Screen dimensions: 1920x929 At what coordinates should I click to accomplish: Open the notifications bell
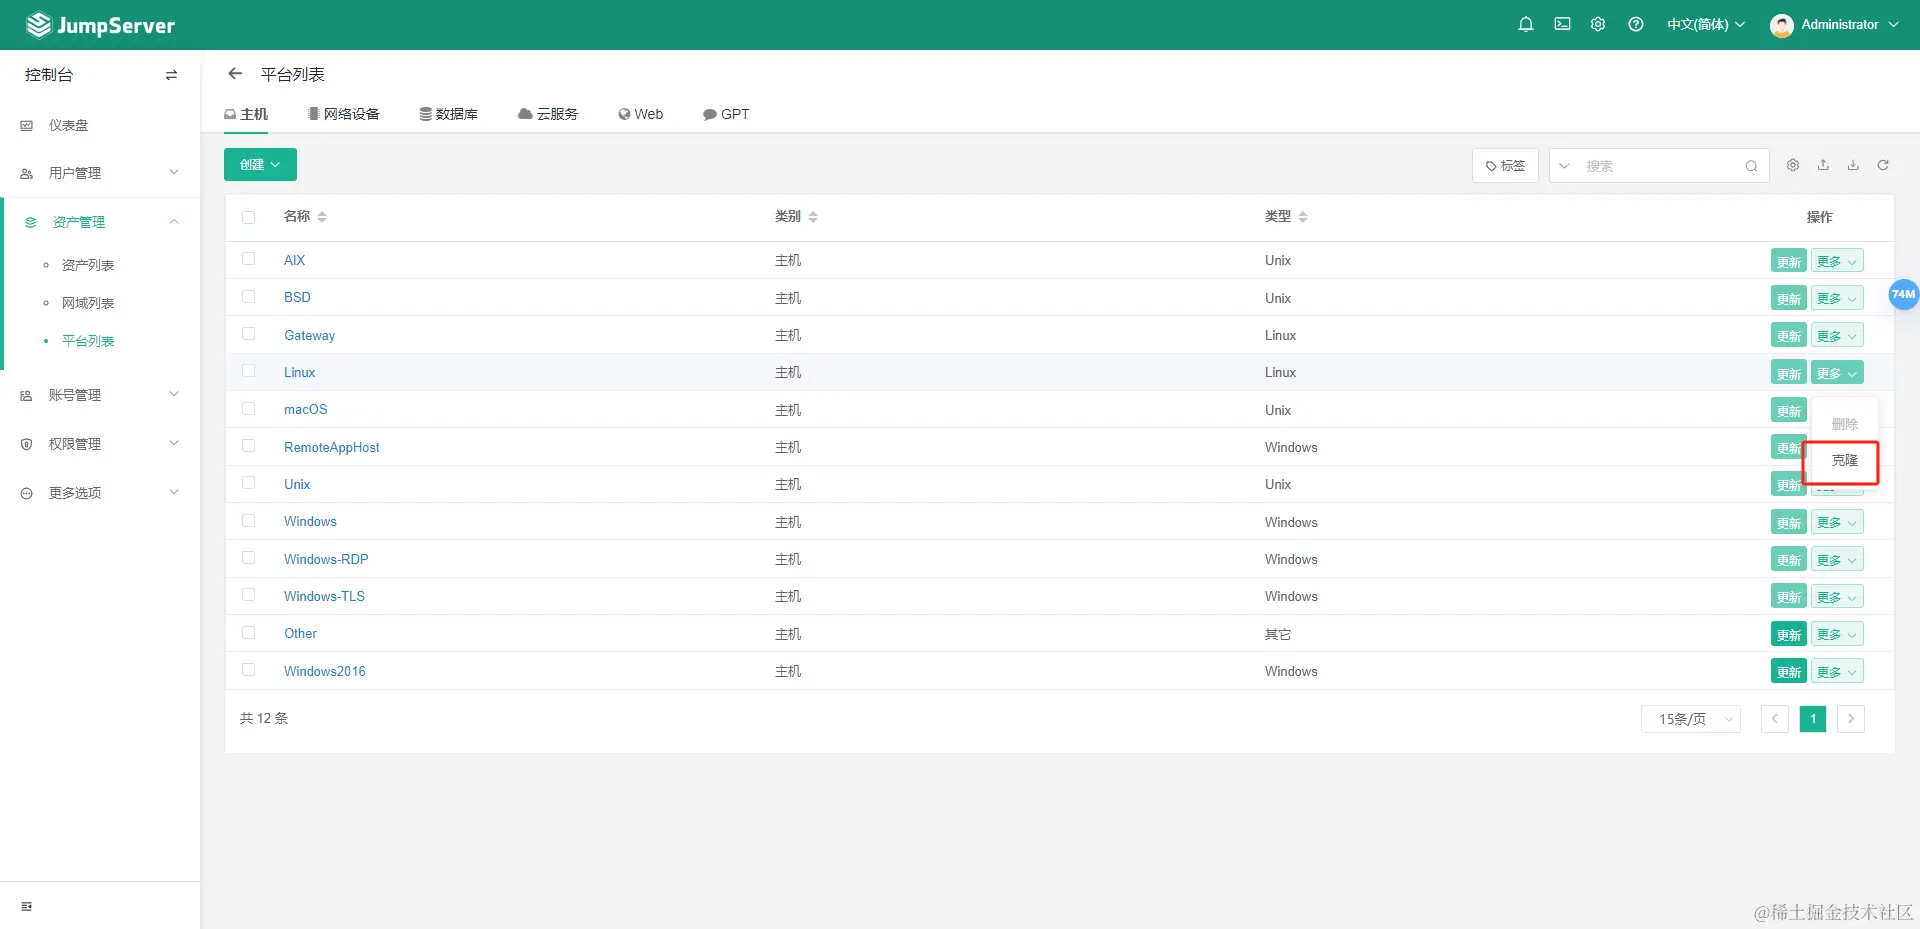tap(1526, 24)
